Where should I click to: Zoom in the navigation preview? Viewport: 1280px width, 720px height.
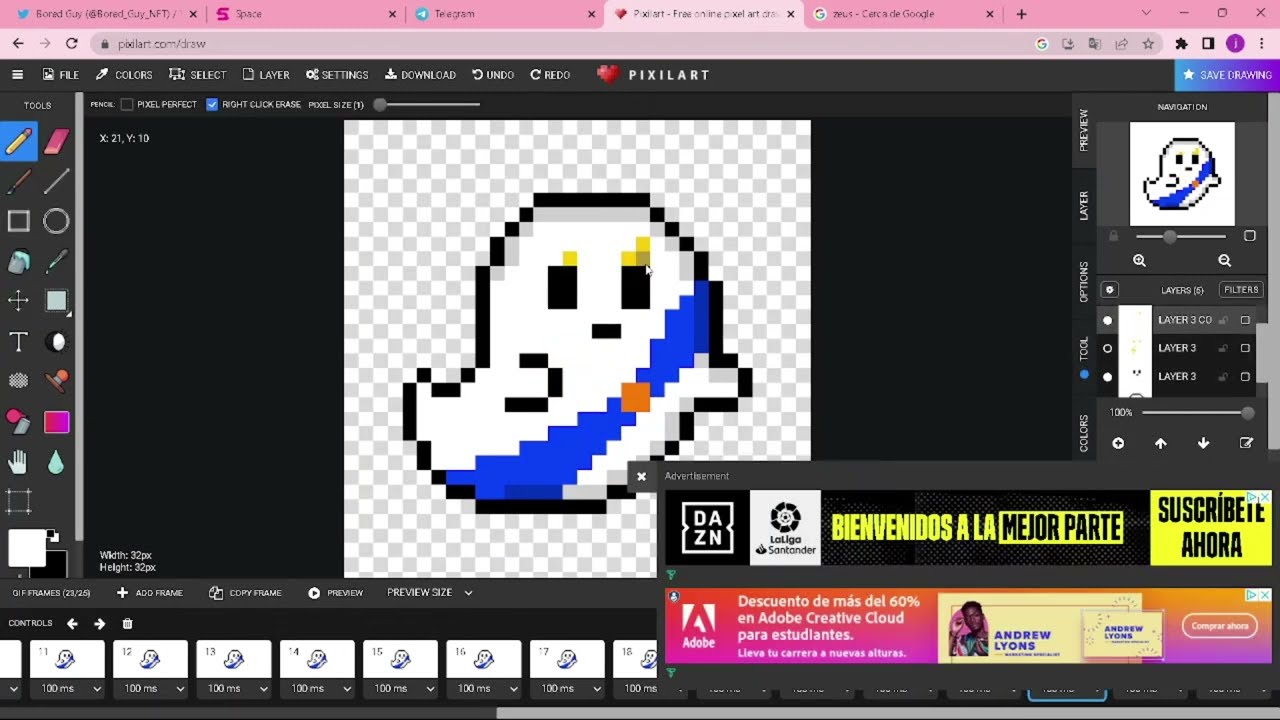click(x=1139, y=260)
